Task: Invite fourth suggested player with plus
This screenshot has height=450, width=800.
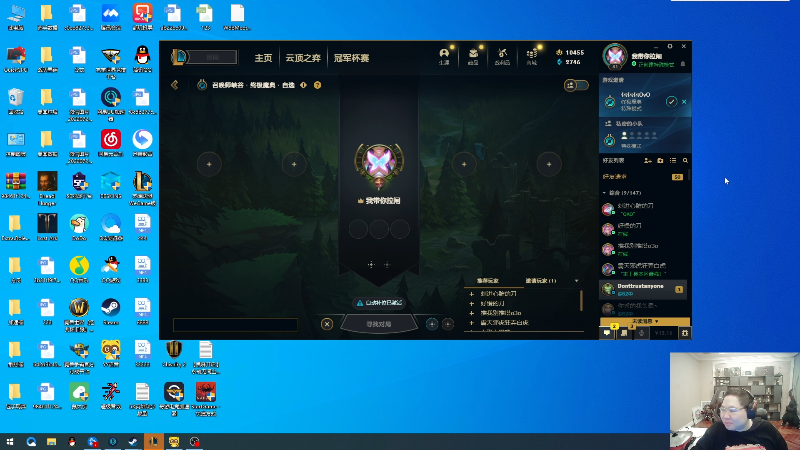Action: (x=472, y=323)
